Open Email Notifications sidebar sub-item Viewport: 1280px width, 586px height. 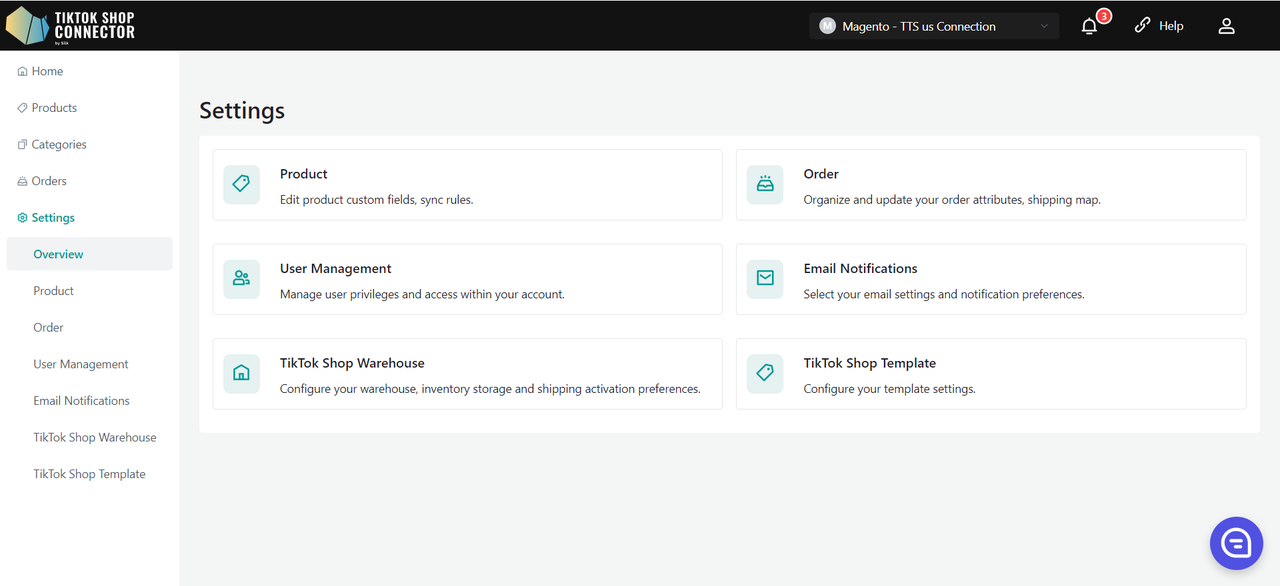click(81, 401)
